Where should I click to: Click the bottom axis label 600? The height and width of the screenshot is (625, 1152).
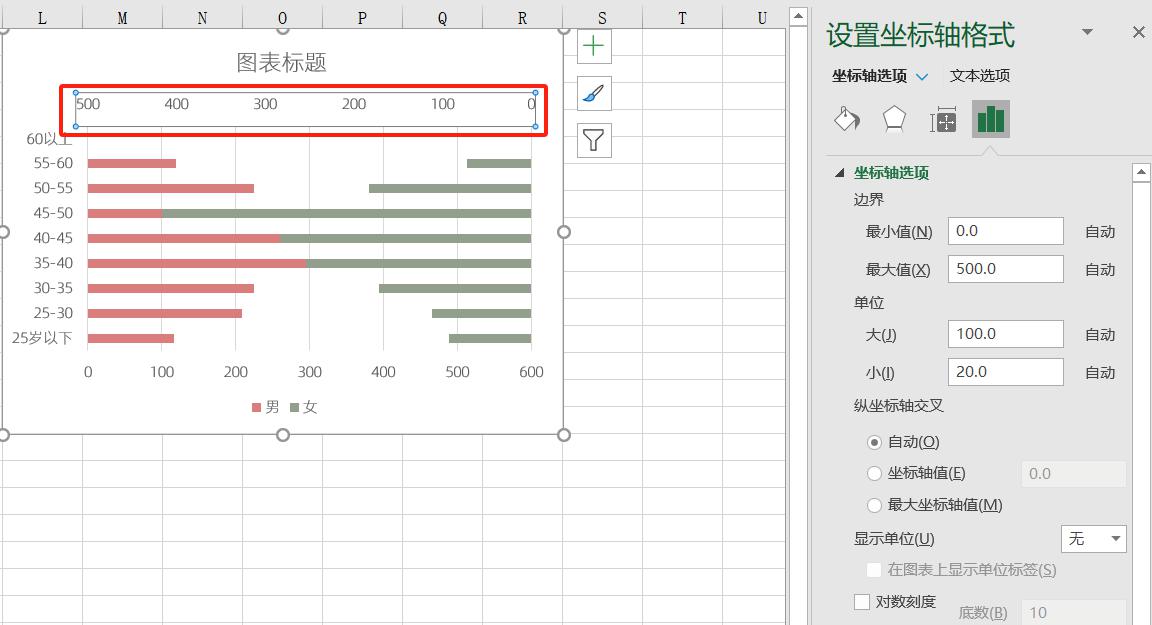click(x=531, y=372)
